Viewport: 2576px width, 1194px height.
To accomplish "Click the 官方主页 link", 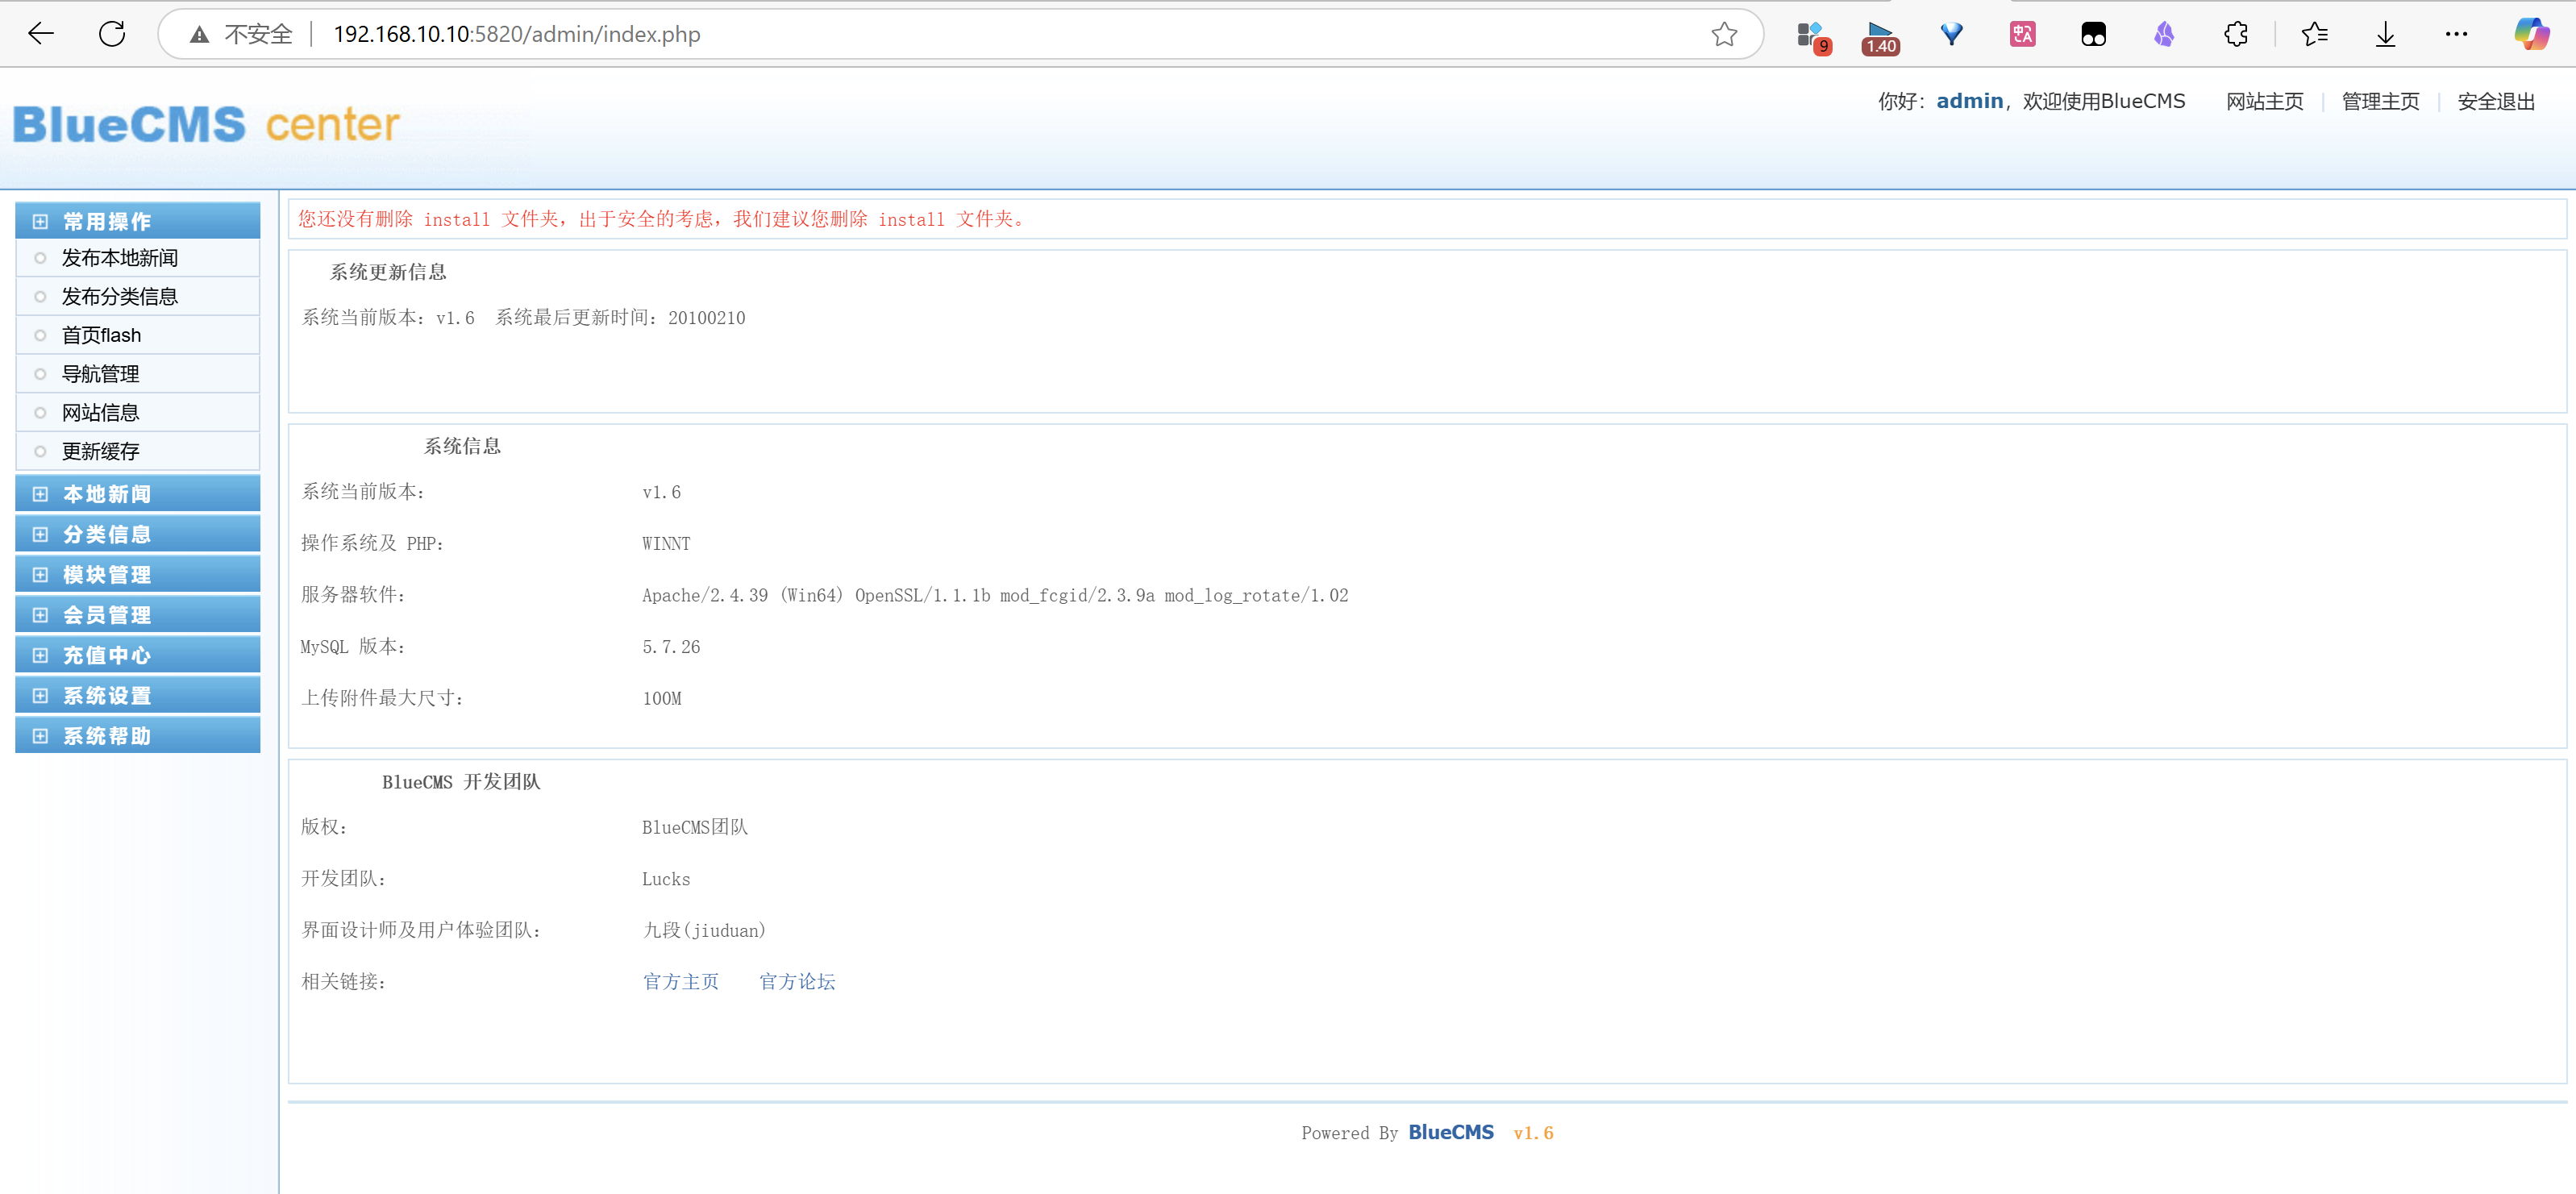I will click(x=680, y=982).
